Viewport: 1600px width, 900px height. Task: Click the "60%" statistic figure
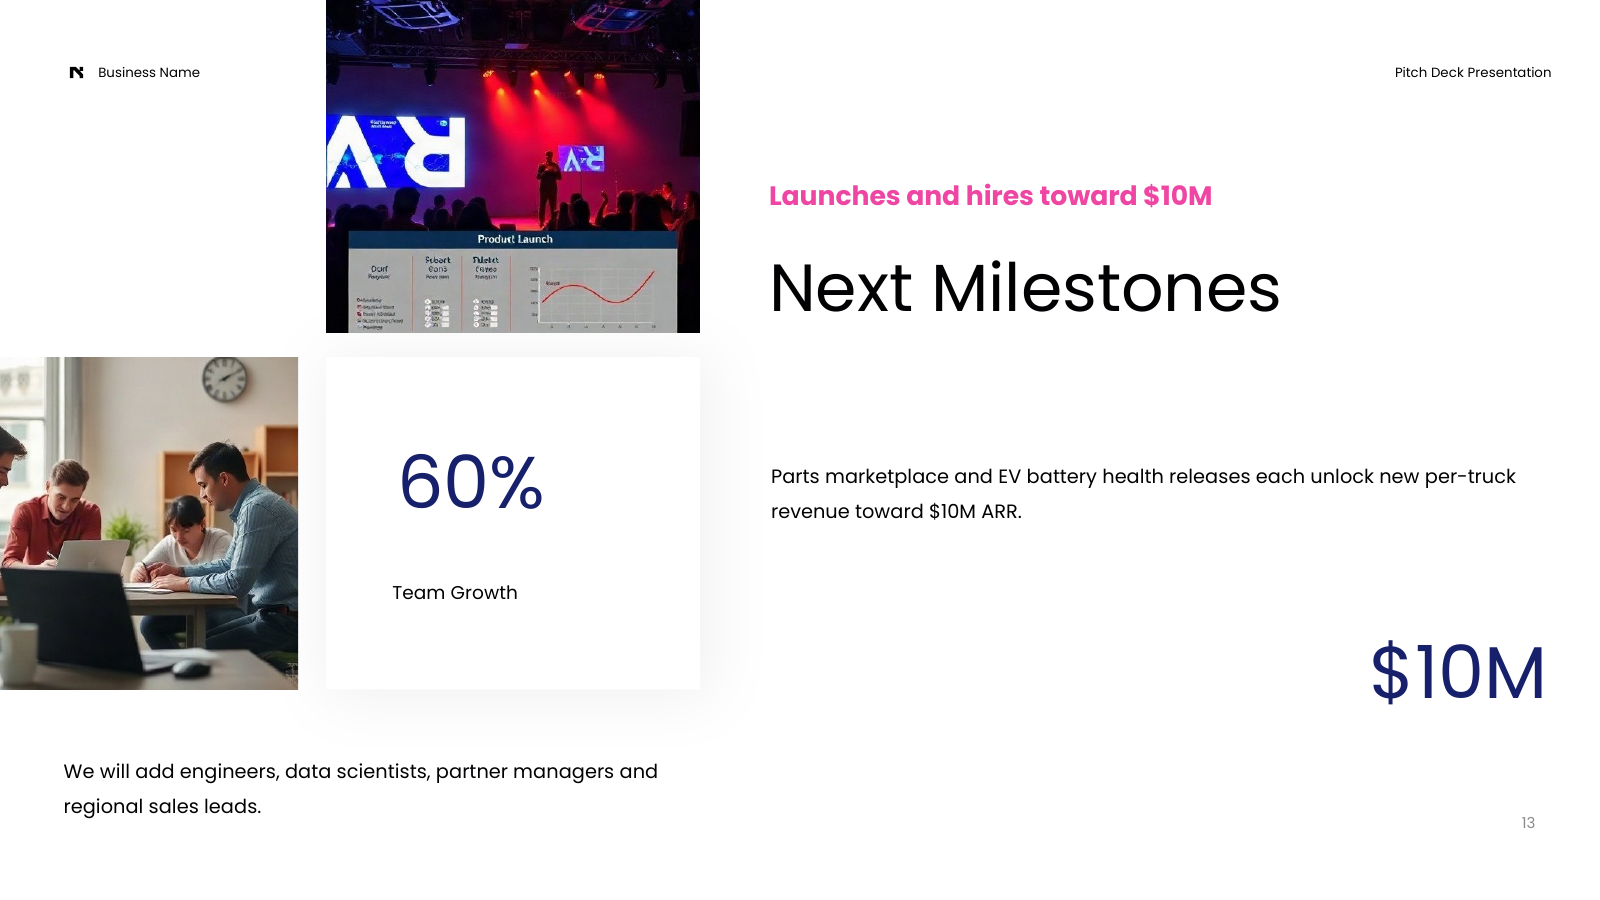pyautogui.click(x=471, y=482)
